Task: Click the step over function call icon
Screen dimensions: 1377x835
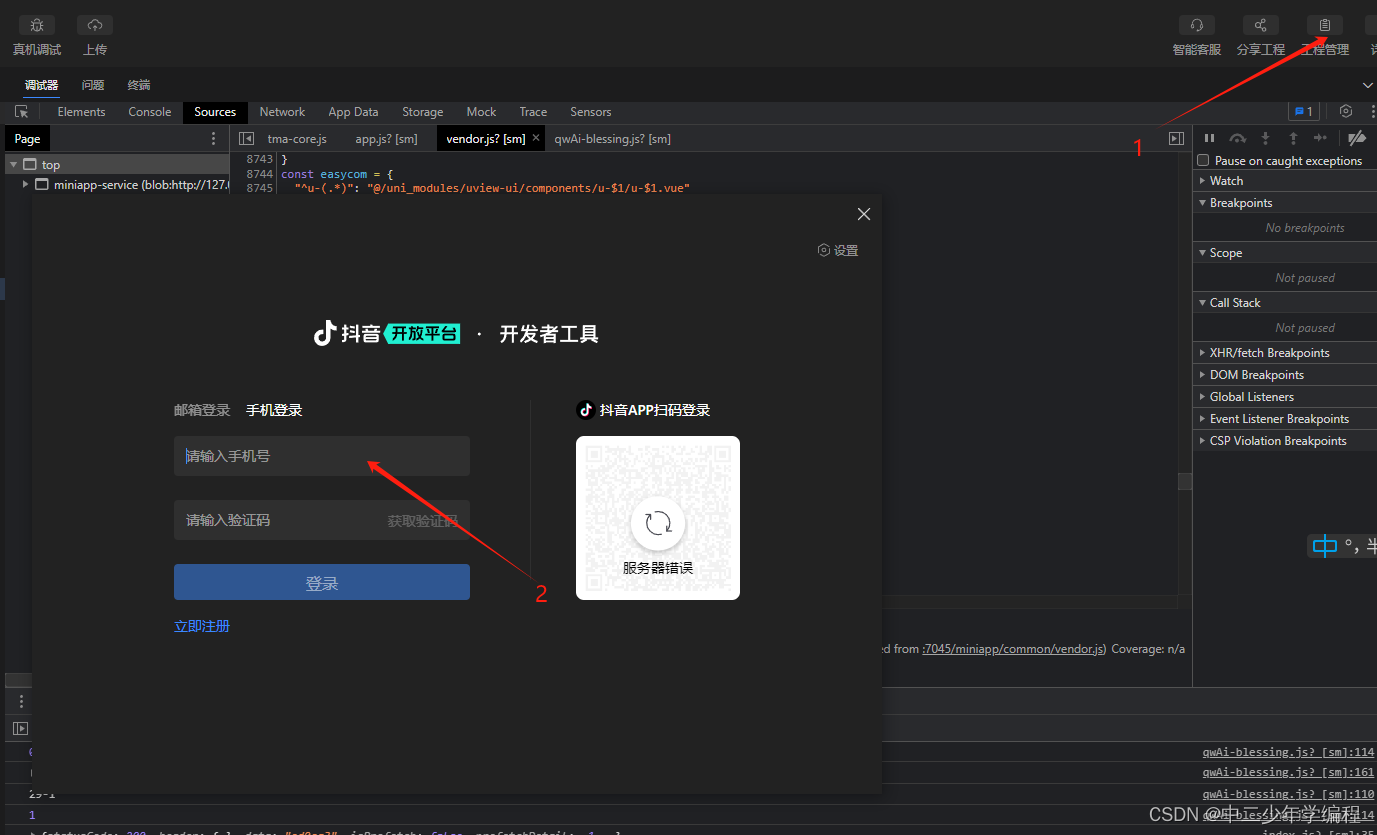Action: (1238, 138)
